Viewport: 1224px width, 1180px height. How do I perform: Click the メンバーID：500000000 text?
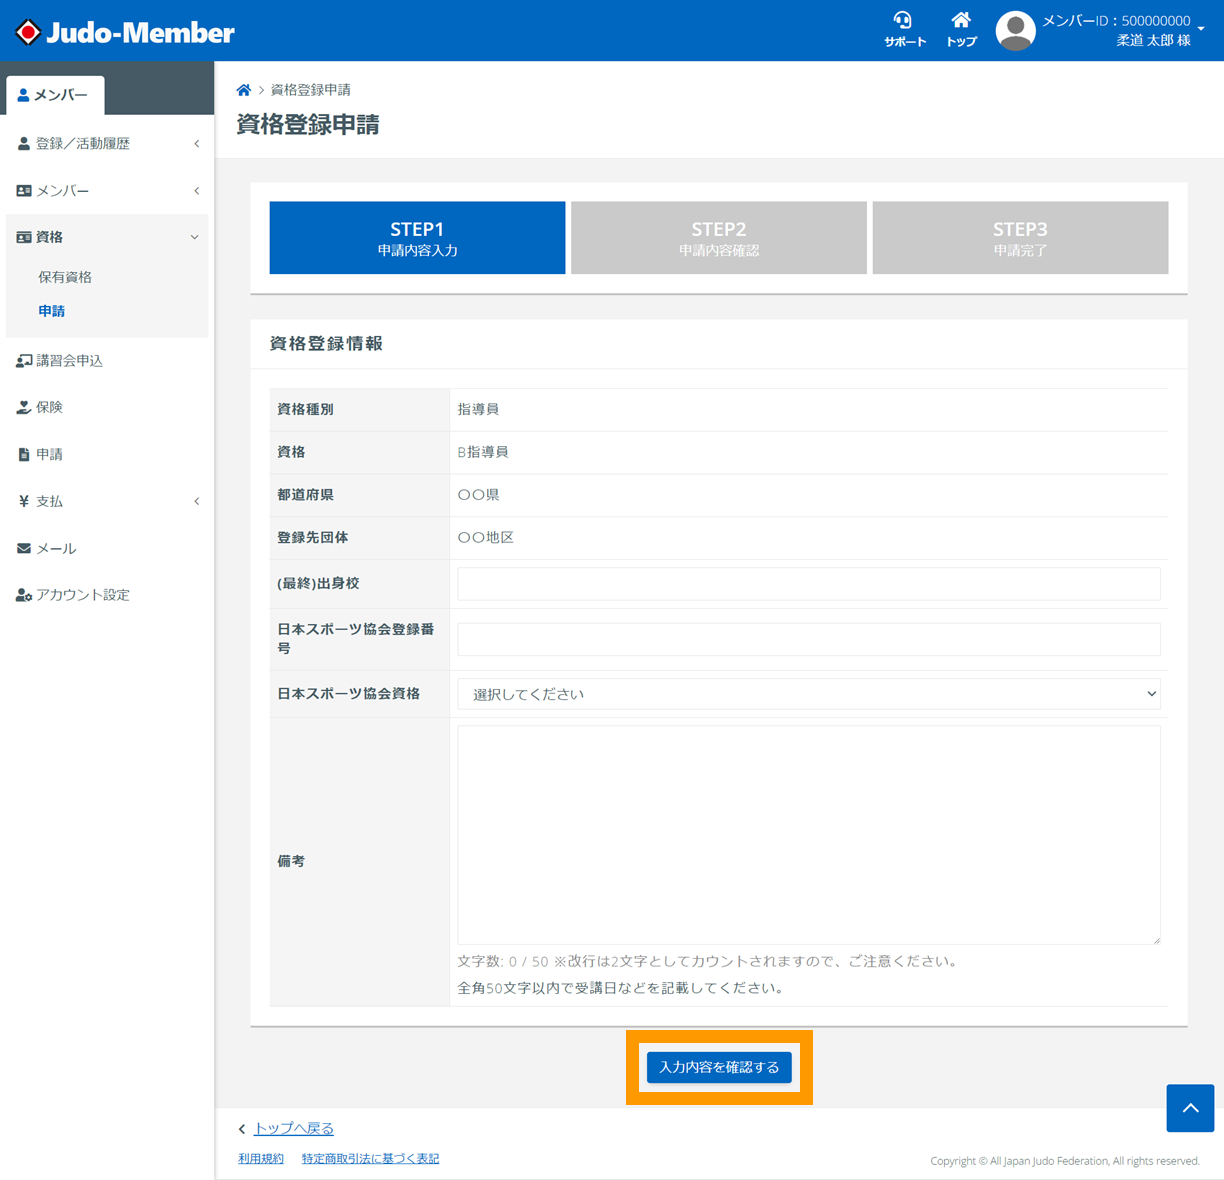[1116, 21]
